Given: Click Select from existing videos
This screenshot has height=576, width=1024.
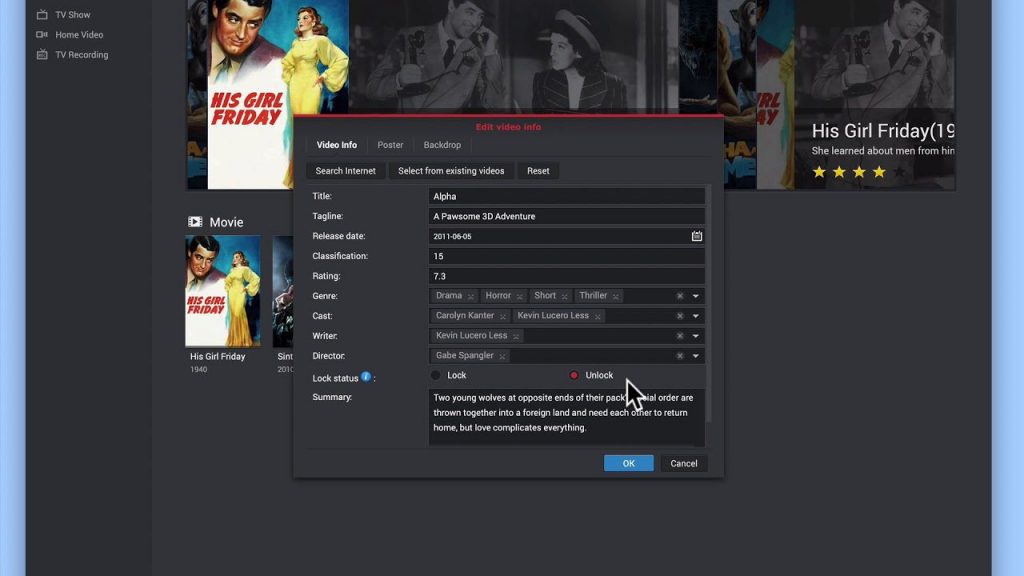Looking at the screenshot, I should [451, 171].
